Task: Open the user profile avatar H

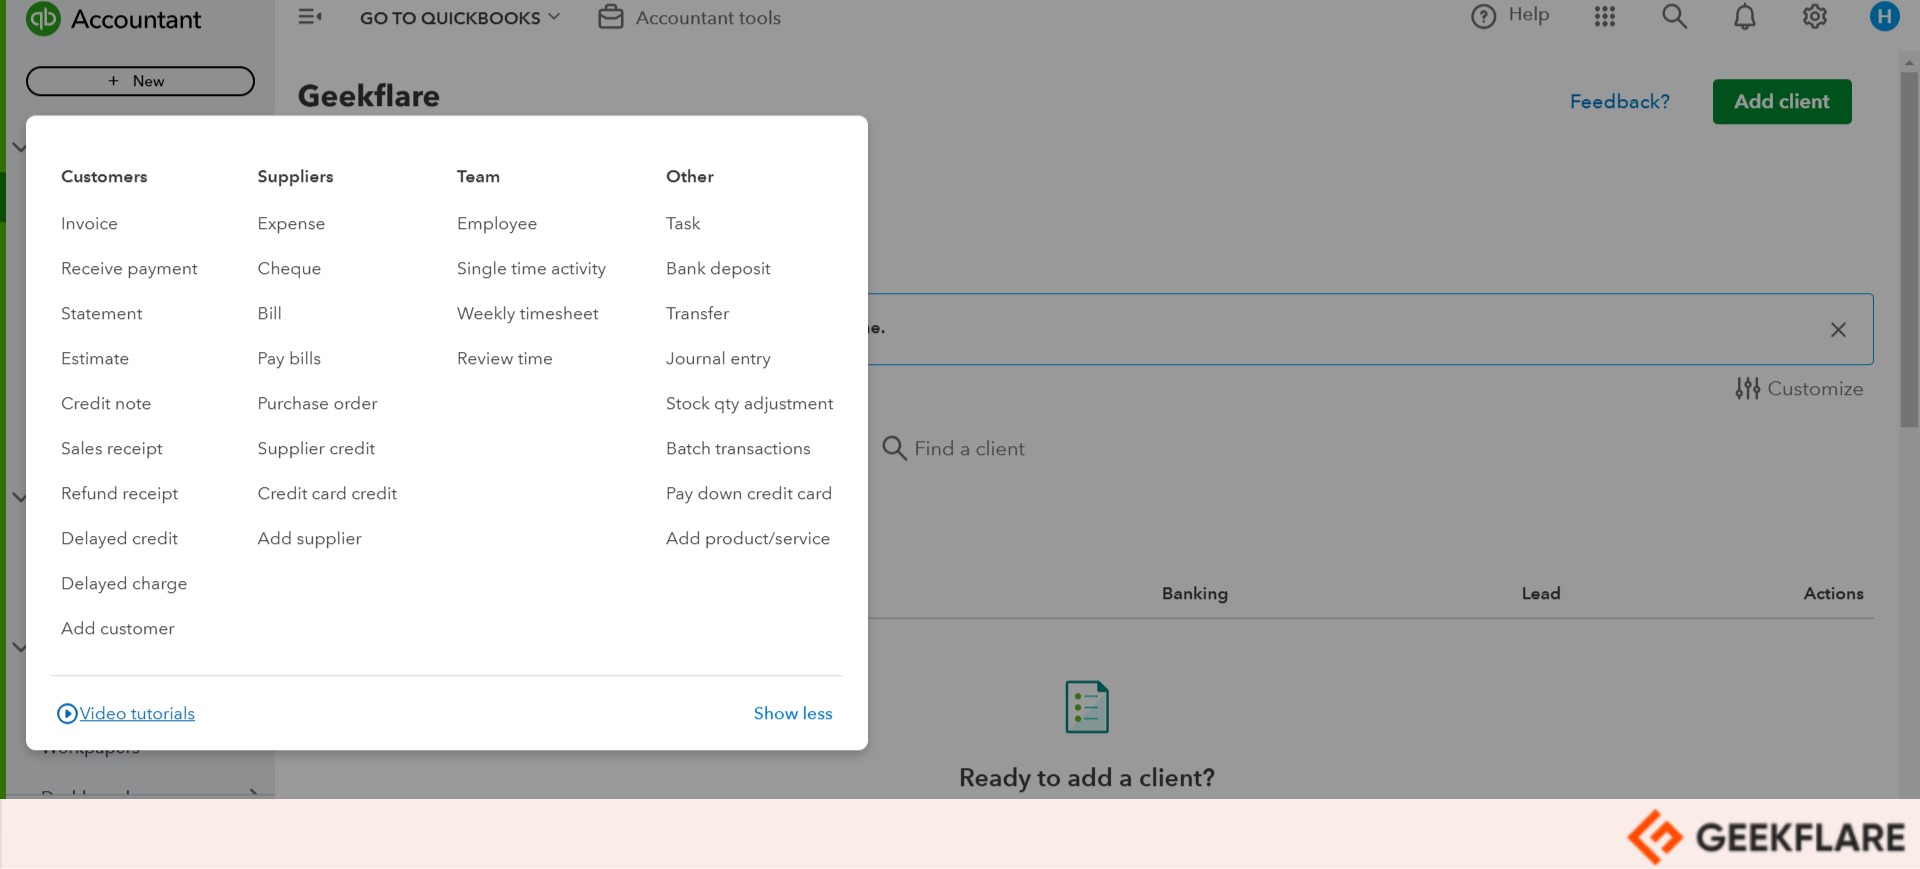Action: pos(1884,17)
